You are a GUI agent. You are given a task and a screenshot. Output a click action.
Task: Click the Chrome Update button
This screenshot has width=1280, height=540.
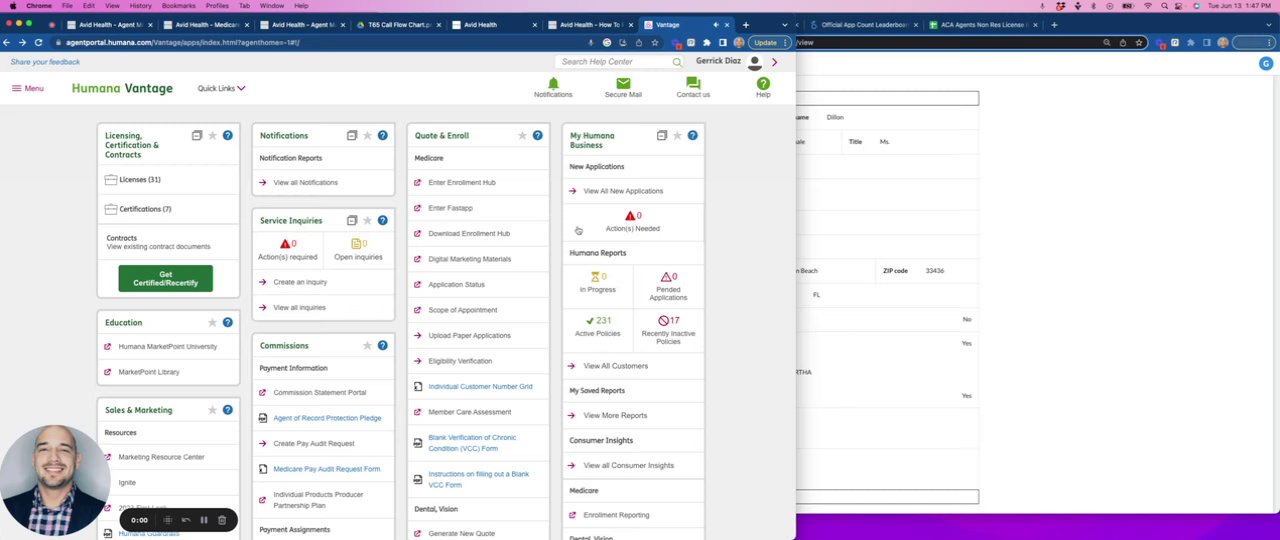[765, 42]
